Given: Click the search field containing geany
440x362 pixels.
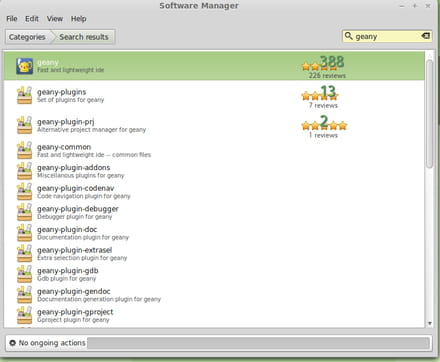Looking at the screenshot, I should point(387,36).
